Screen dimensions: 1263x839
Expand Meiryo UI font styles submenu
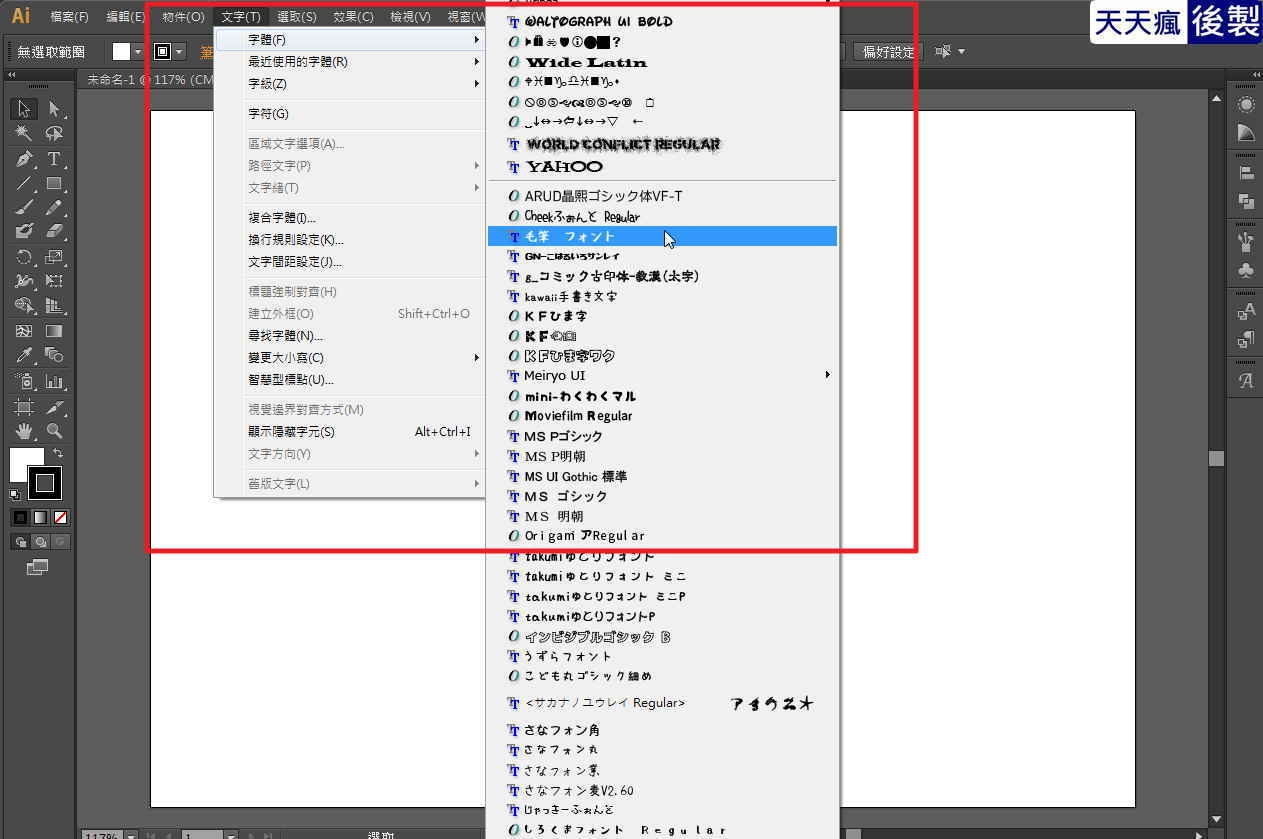click(x=662, y=376)
